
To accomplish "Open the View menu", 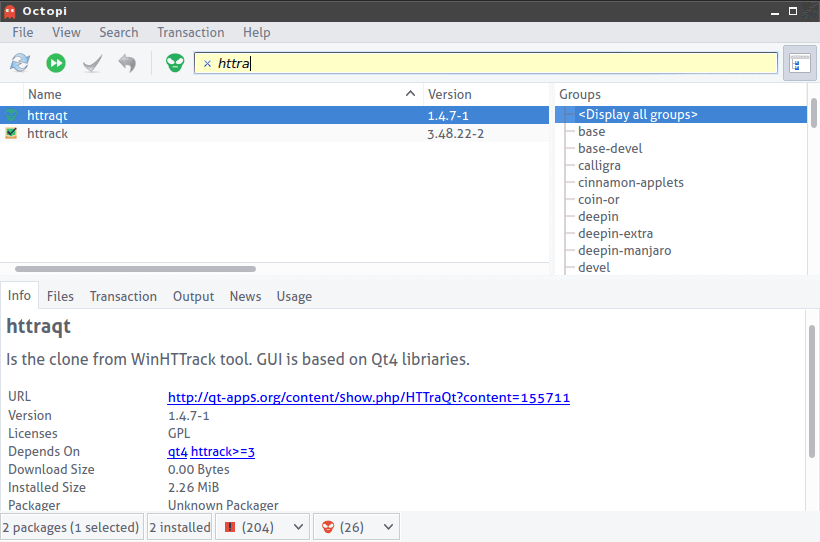I will click(x=66, y=32).
